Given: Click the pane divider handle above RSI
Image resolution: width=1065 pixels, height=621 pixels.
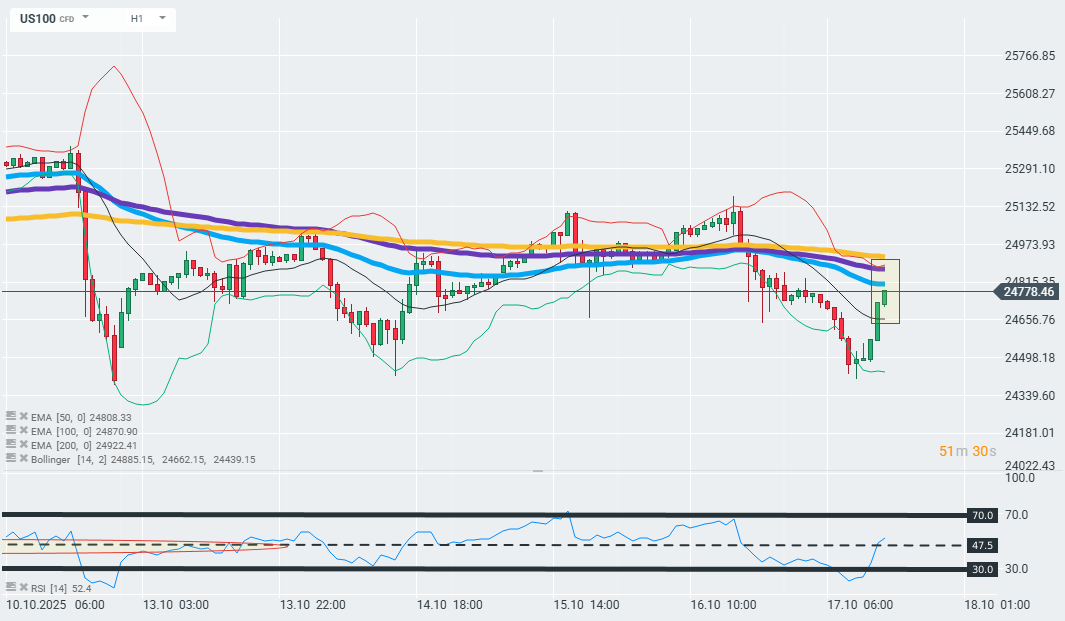Looking at the screenshot, I should [x=537, y=470].
